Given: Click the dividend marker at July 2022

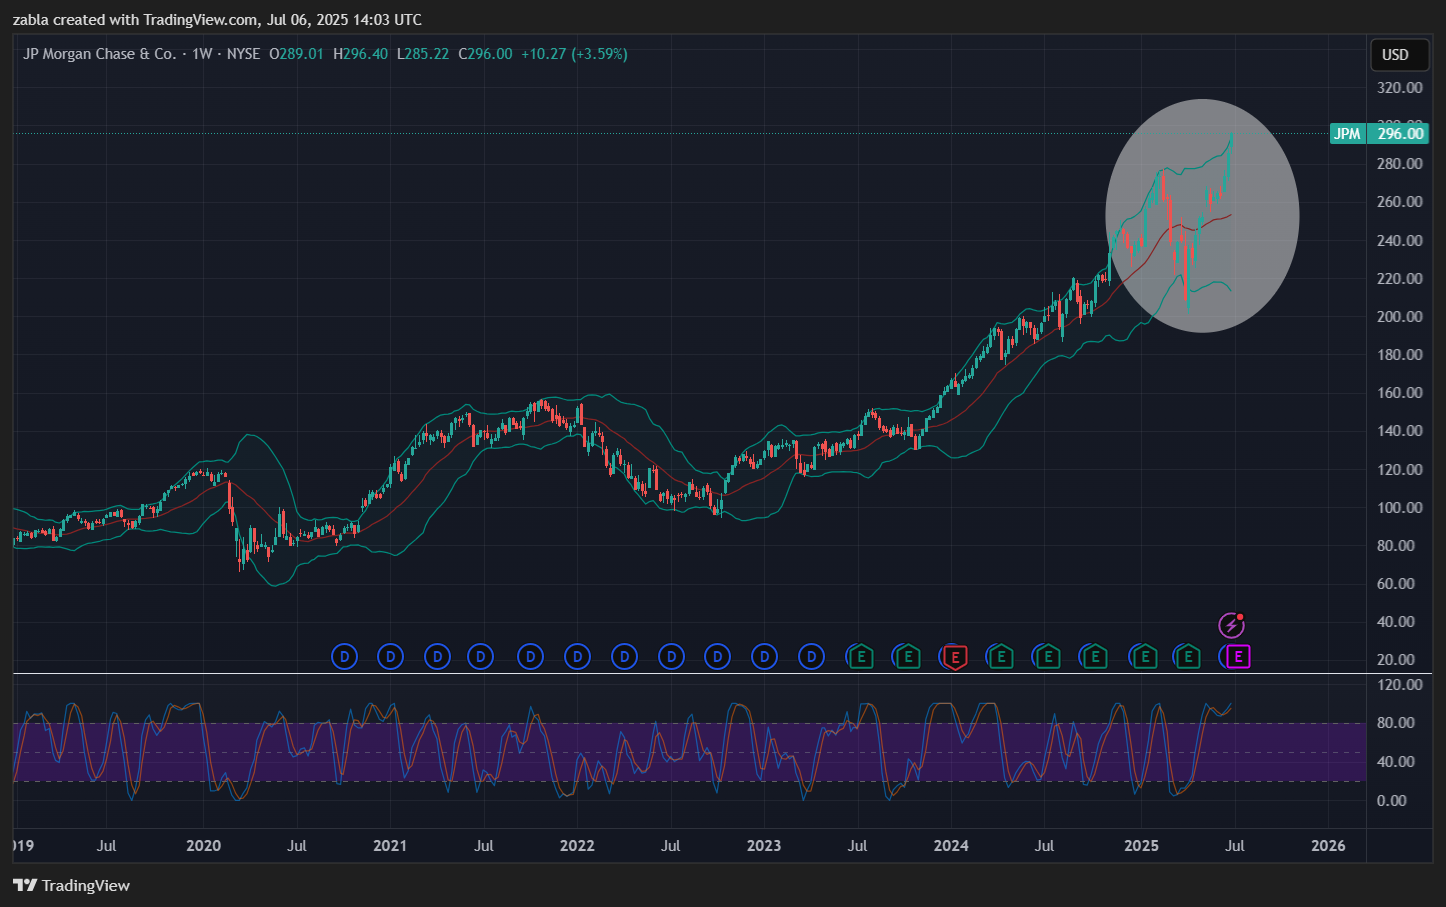Looking at the screenshot, I should point(672,657).
